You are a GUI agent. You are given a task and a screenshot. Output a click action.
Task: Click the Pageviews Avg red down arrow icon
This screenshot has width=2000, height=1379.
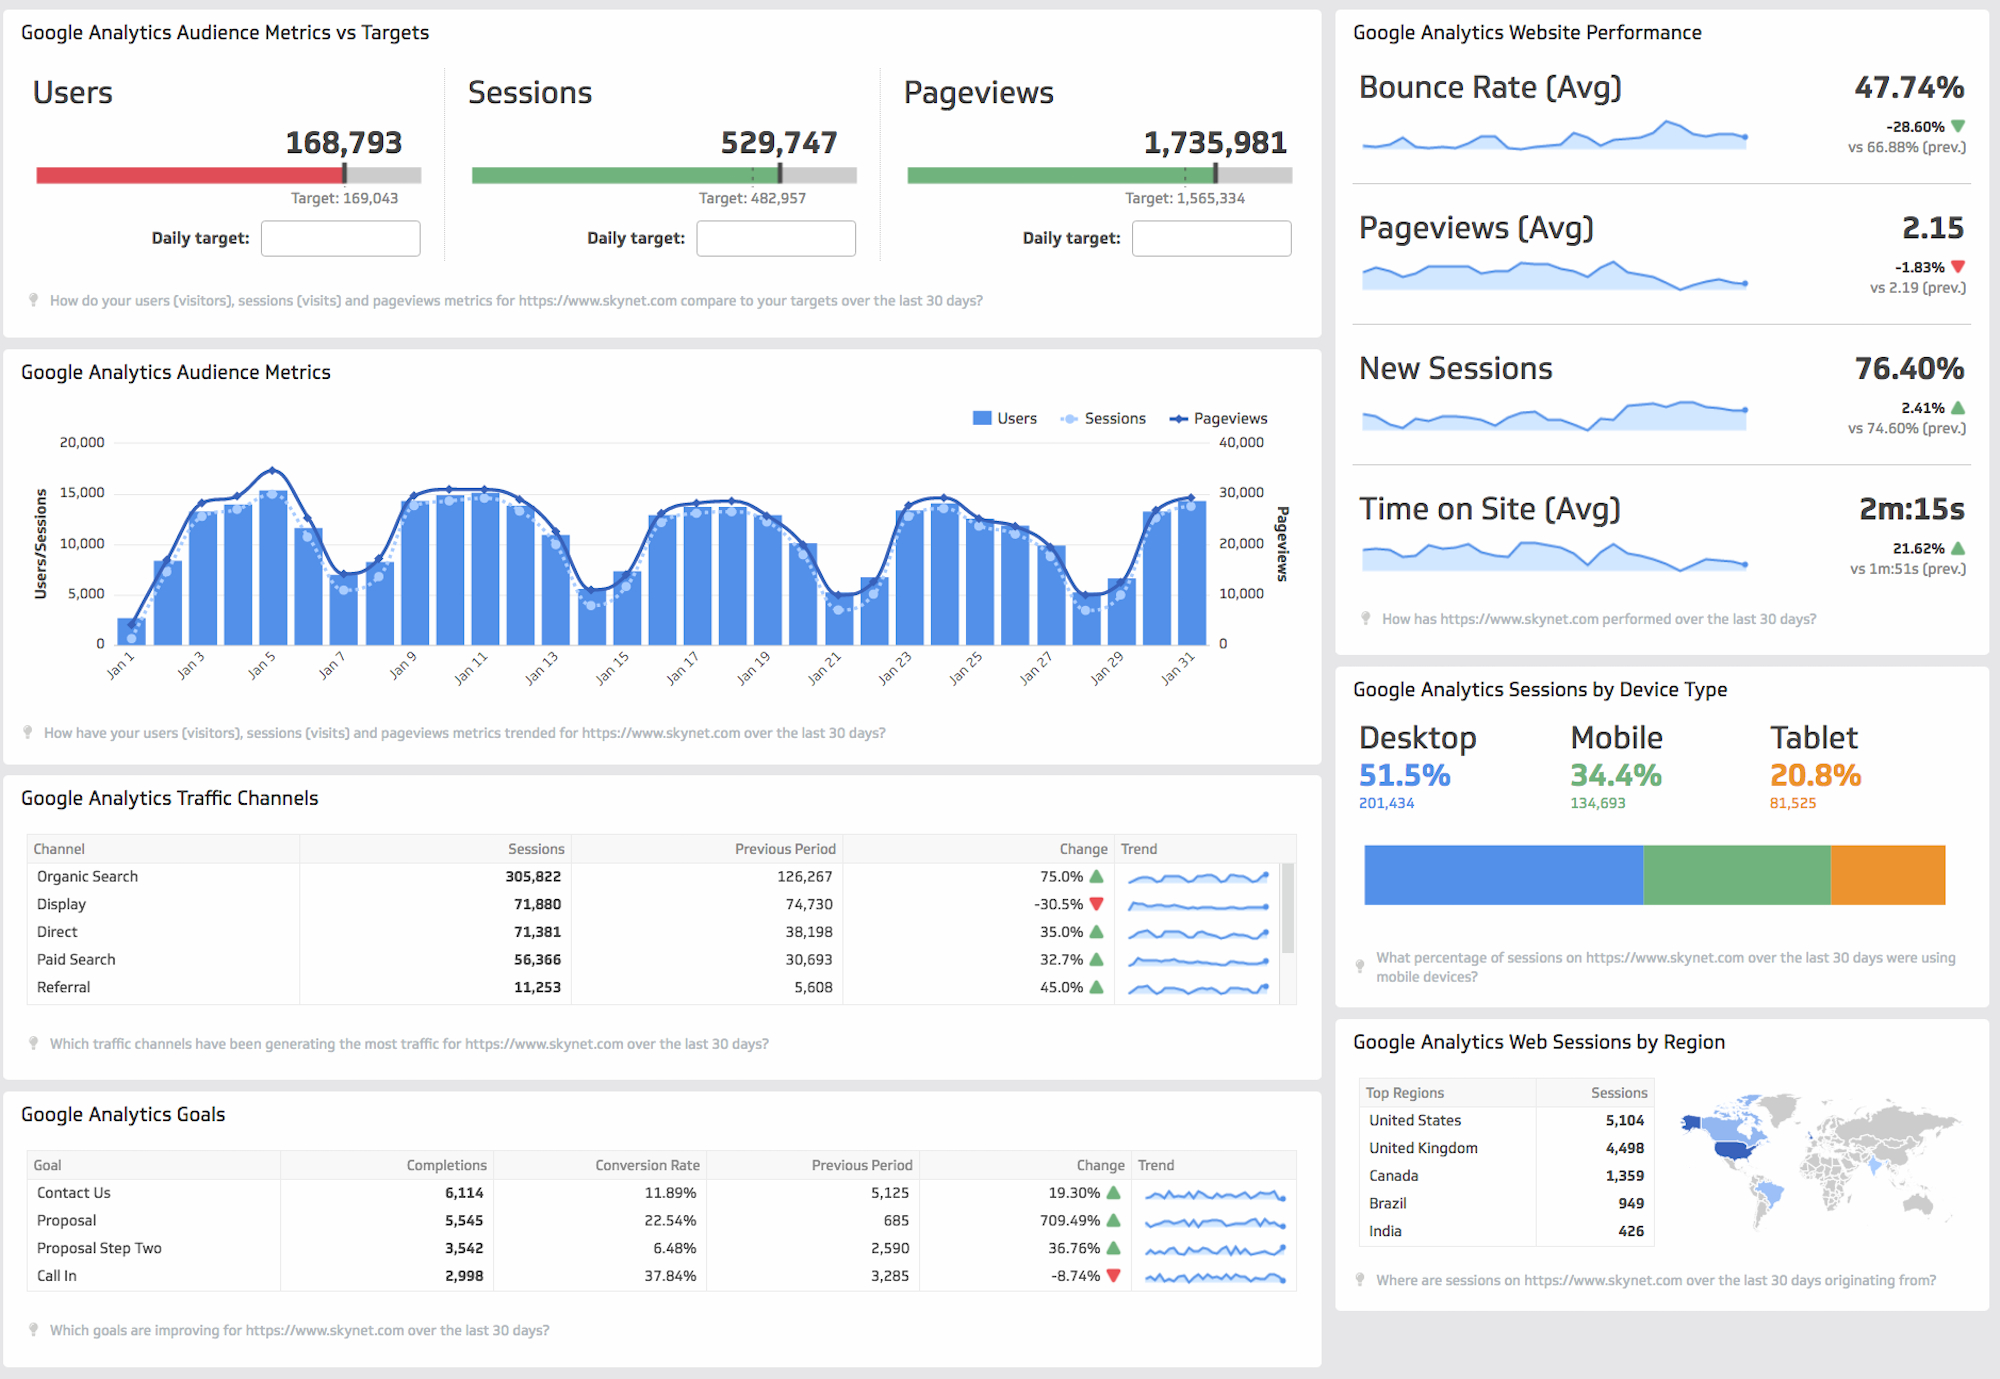coord(1958,267)
